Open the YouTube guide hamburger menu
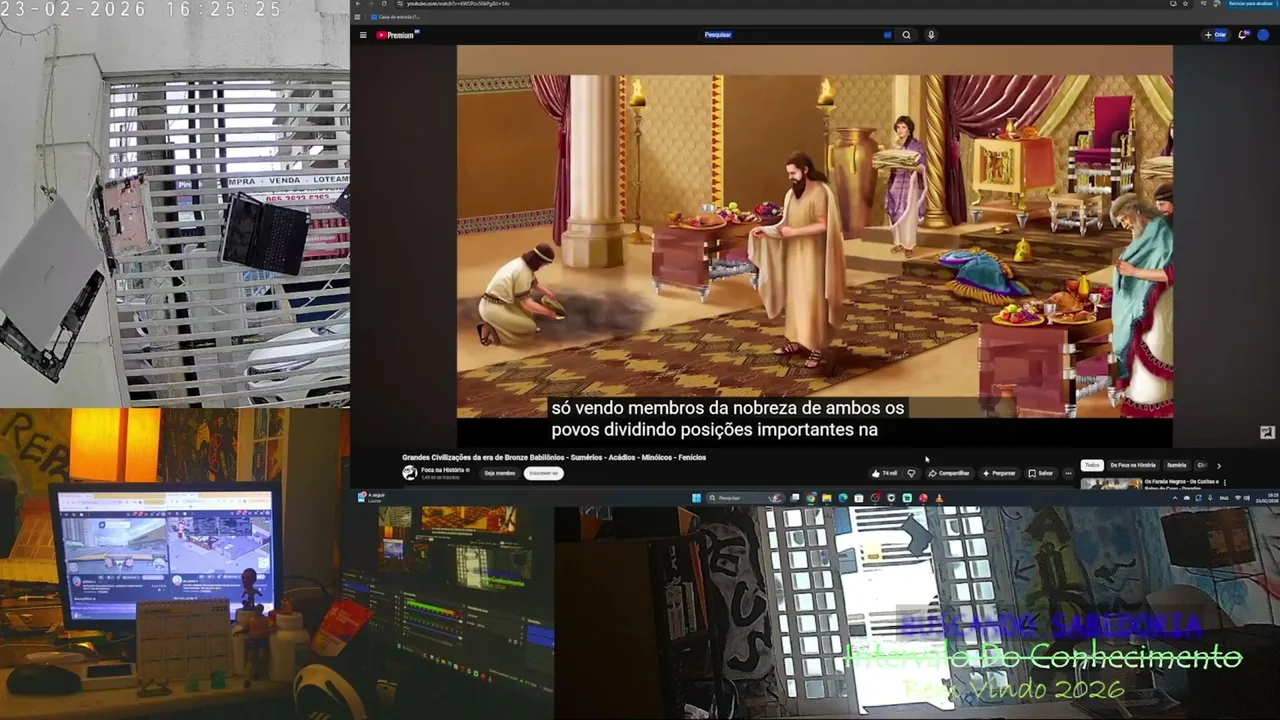 pos(363,35)
